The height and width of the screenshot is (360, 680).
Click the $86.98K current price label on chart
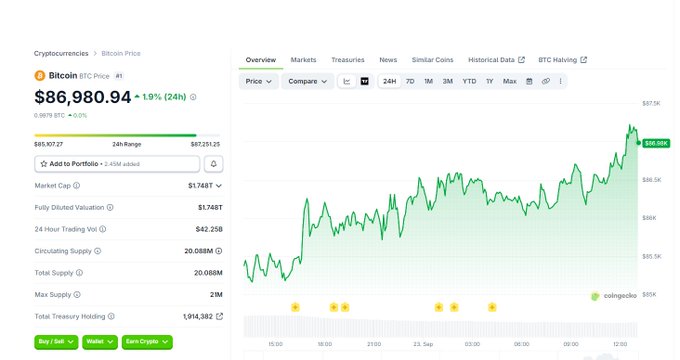click(x=656, y=143)
